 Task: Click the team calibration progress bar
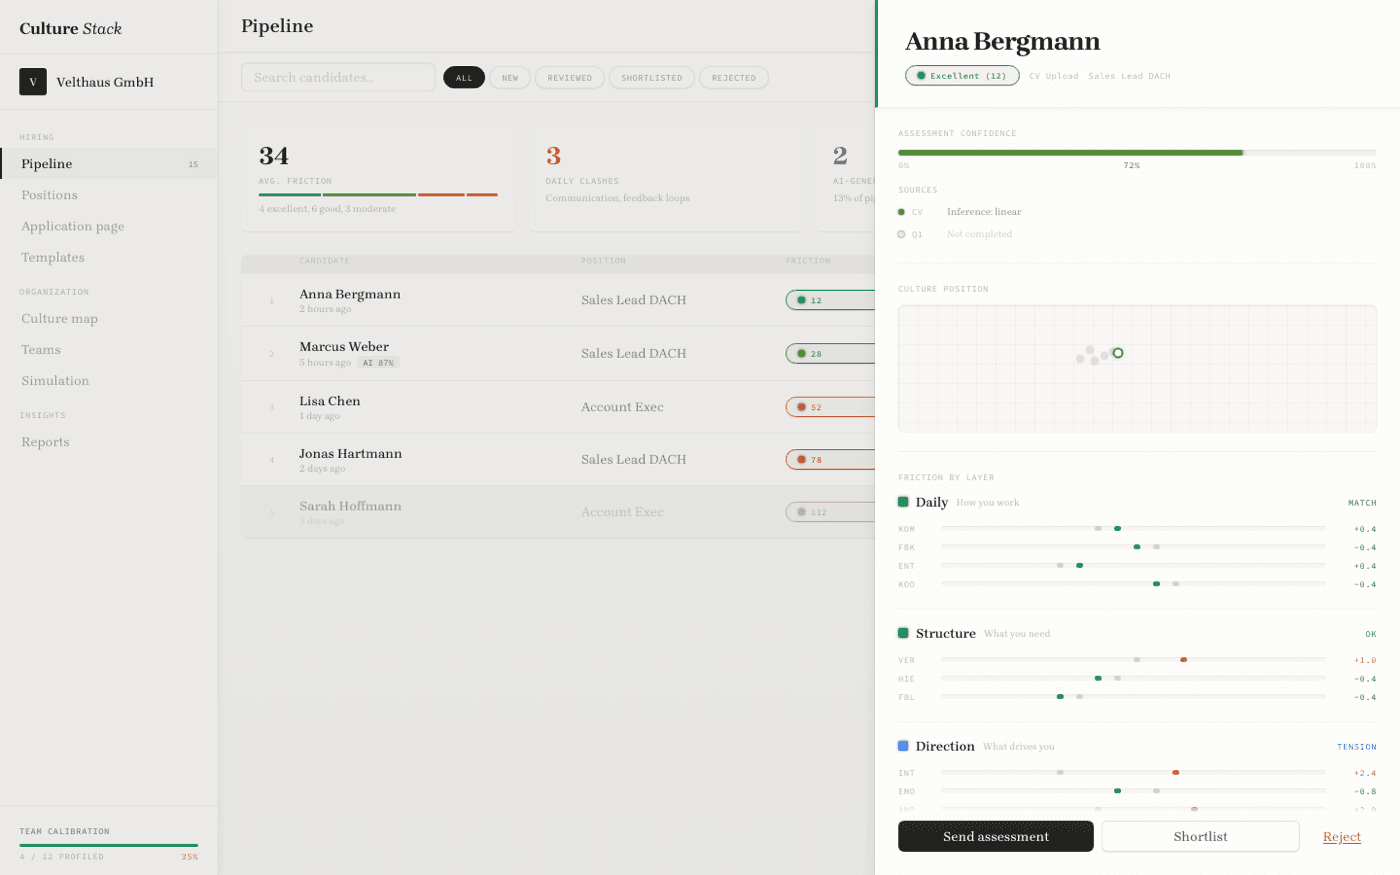point(109,845)
